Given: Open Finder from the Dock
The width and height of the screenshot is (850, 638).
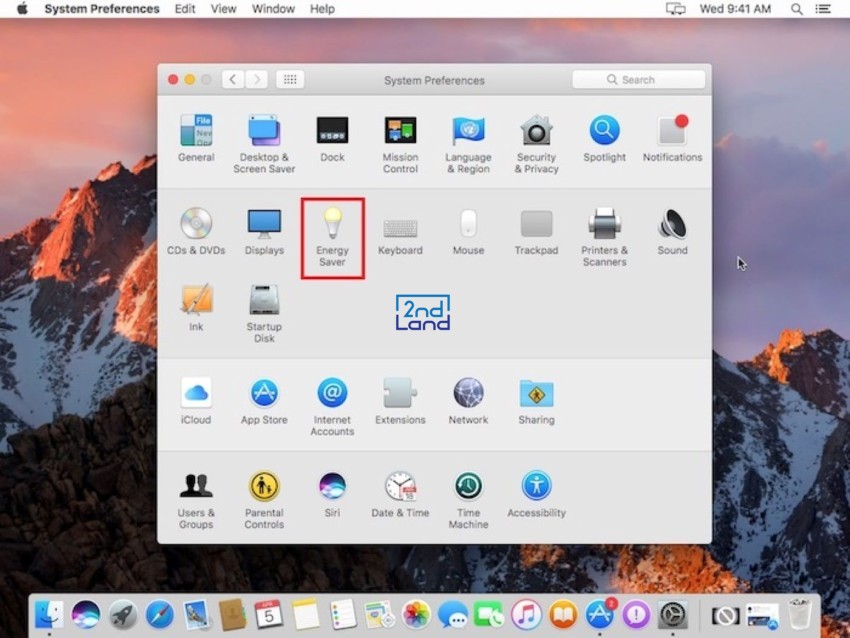Looking at the screenshot, I should click(49, 615).
